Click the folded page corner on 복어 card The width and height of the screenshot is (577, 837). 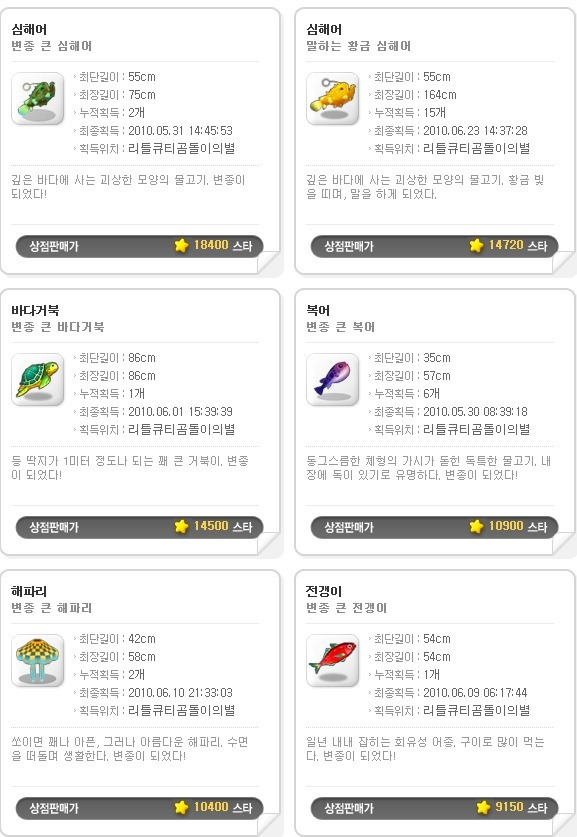point(563,543)
